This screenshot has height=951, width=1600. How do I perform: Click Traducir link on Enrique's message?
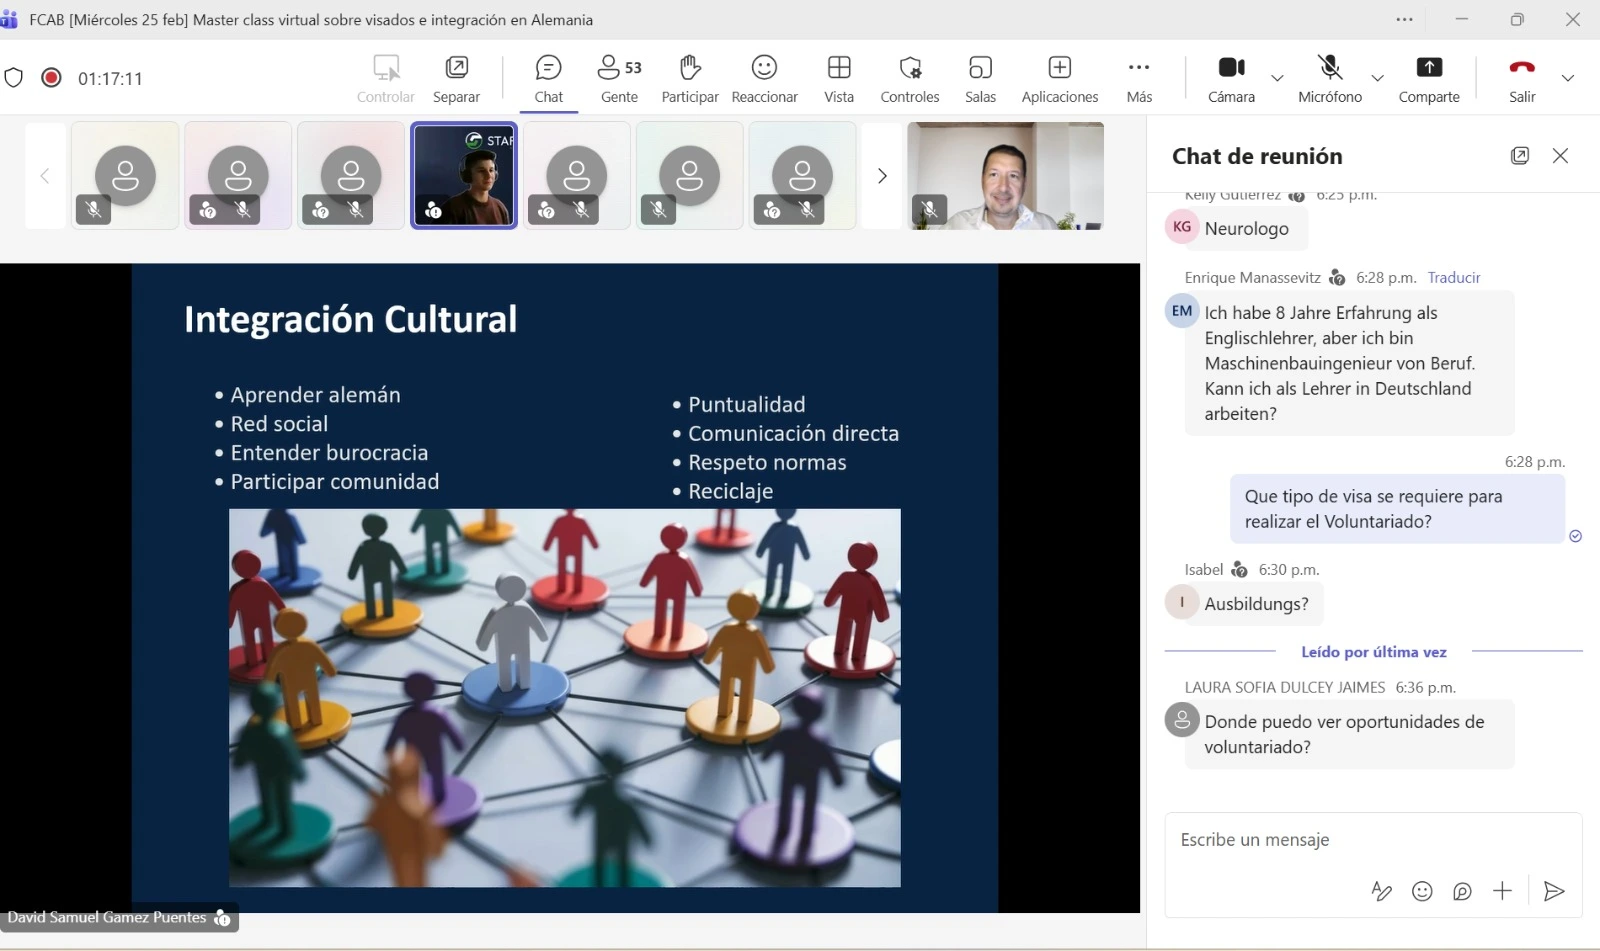(x=1453, y=278)
